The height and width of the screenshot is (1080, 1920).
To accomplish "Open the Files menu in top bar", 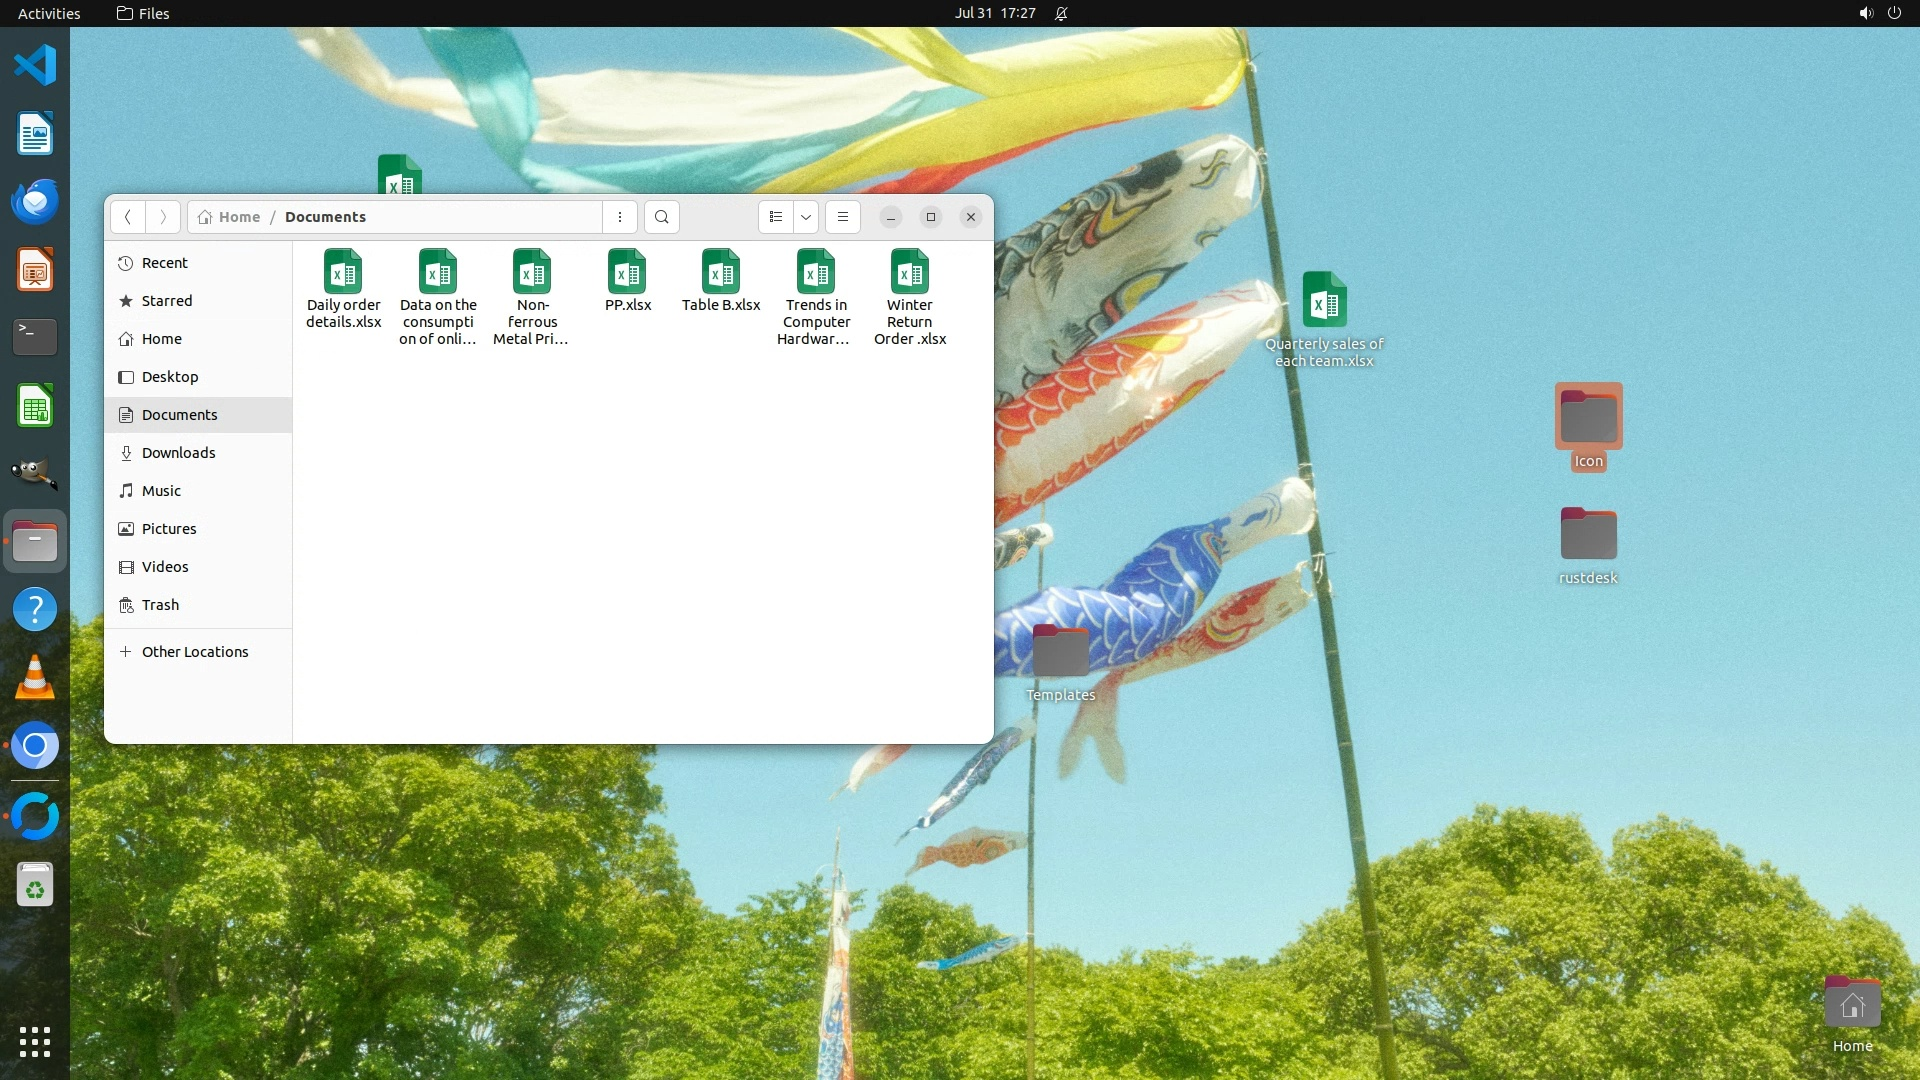I will tap(143, 13).
